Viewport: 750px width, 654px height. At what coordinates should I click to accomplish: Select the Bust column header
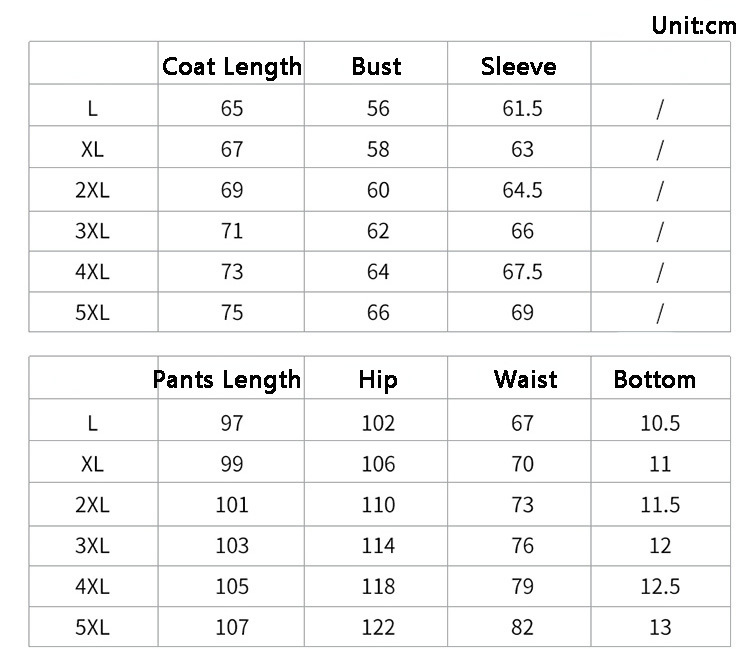[x=376, y=67]
